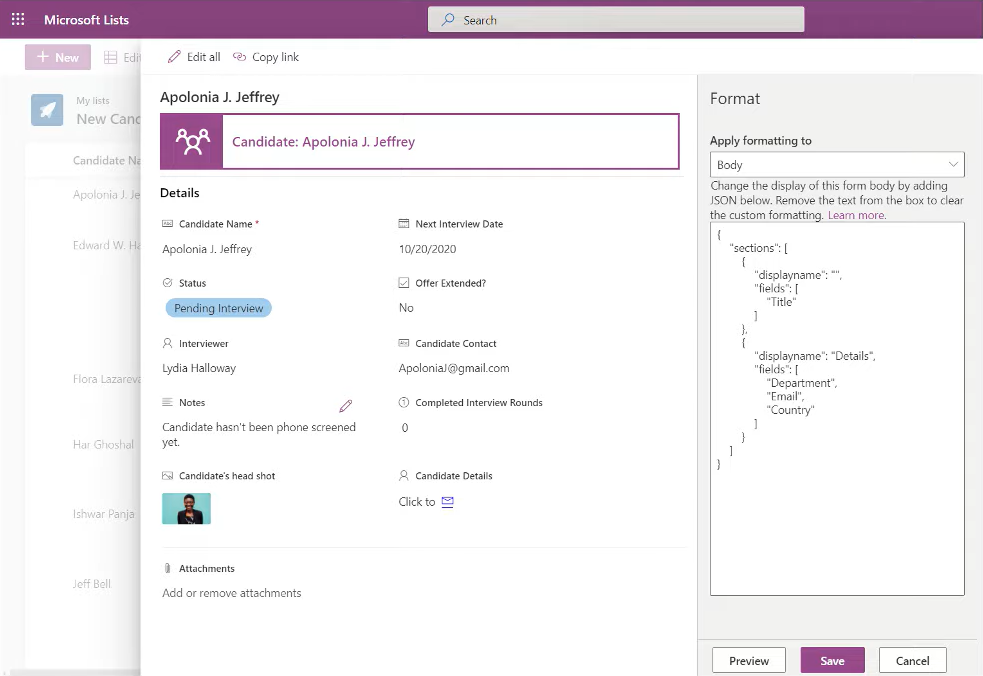This screenshot has height=676, width=983.
Task: Click the Learn more link
Action: [855, 215]
